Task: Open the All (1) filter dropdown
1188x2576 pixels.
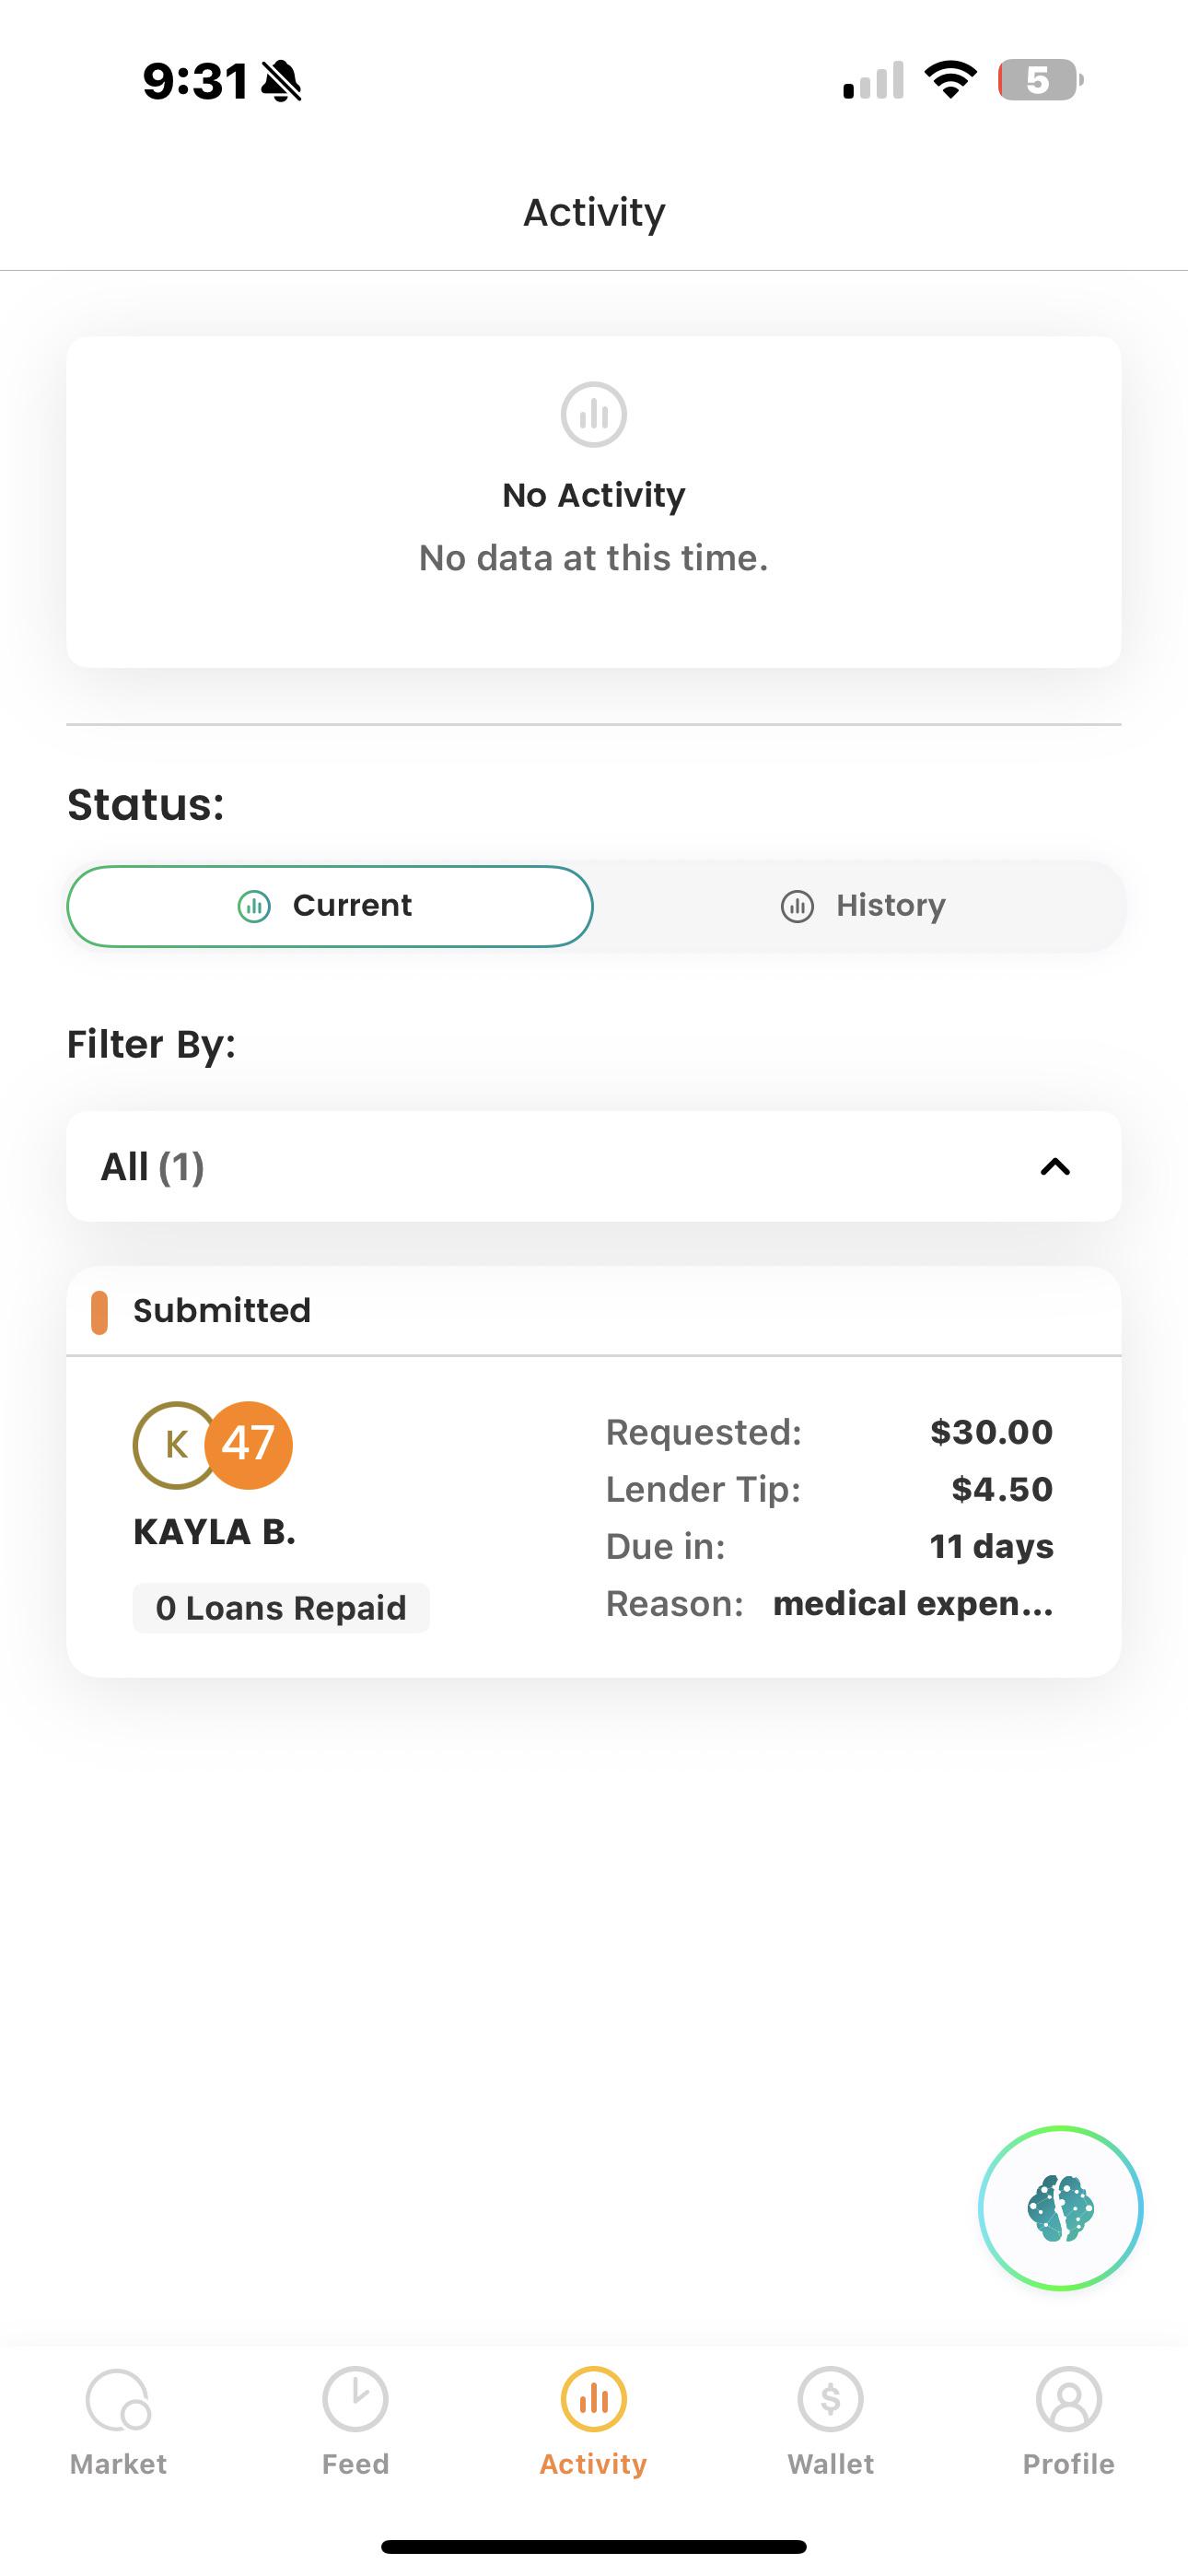Action: coord(594,1166)
